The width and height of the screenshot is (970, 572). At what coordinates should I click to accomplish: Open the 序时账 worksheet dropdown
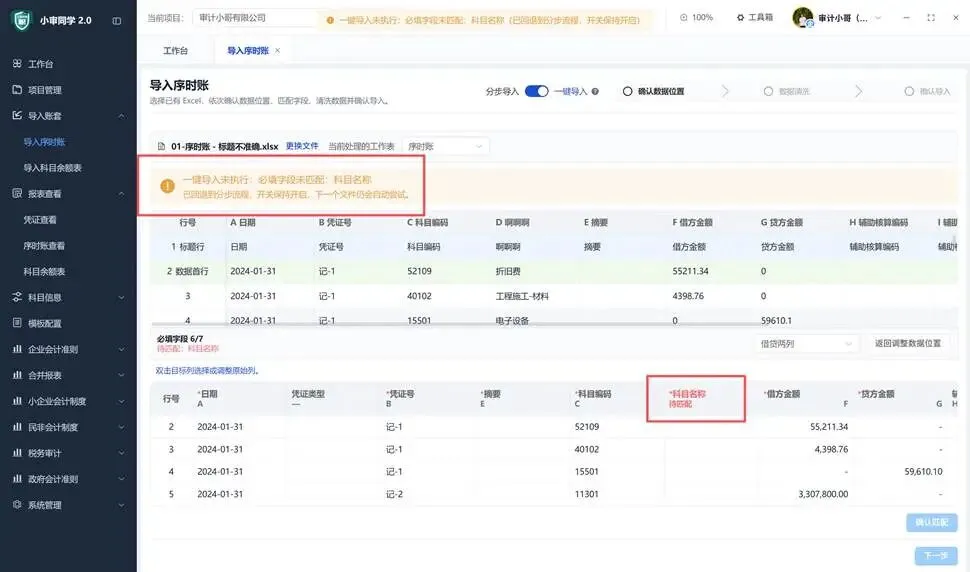[445, 147]
